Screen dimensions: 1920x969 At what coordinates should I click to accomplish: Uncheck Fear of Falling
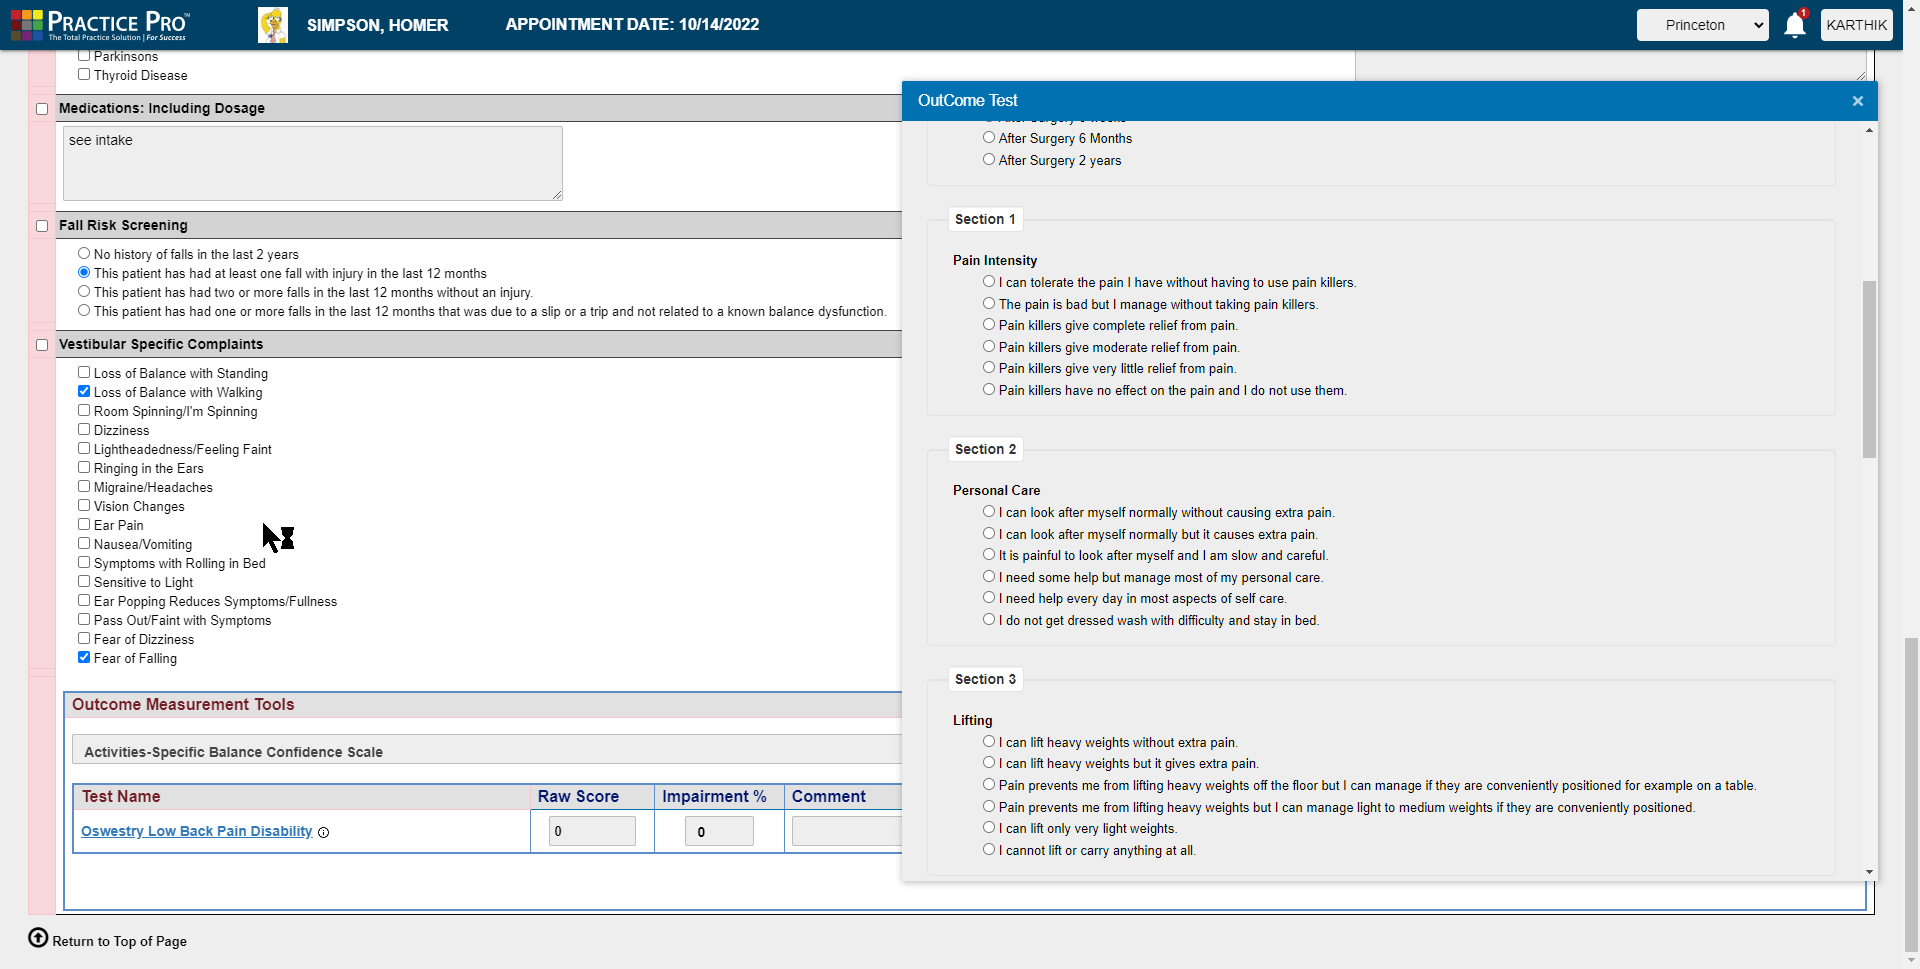(84, 657)
